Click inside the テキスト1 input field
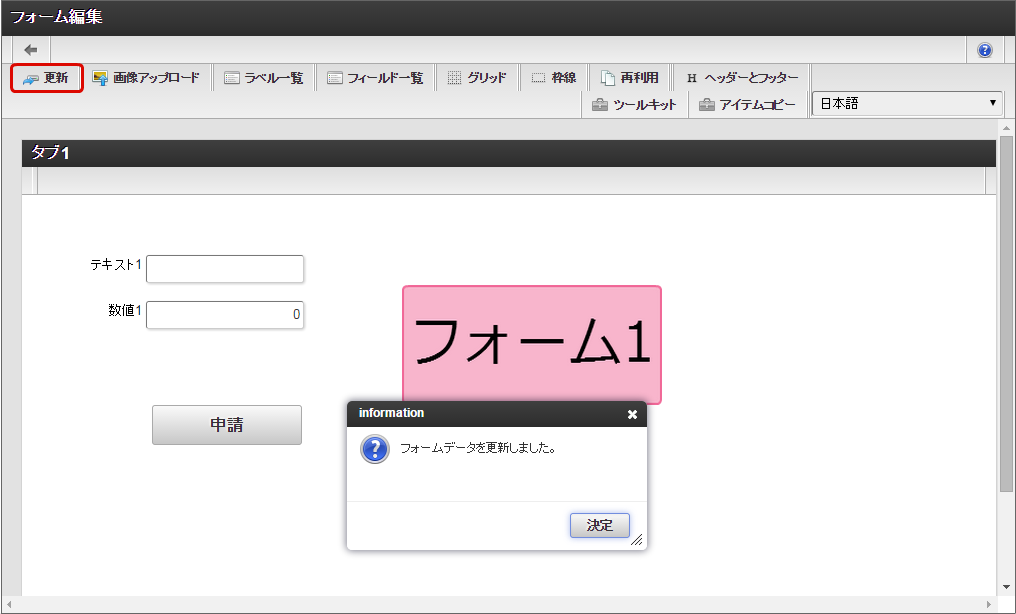This screenshot has width=1016, height=614. pyautogui.click(x=225, y=268)
